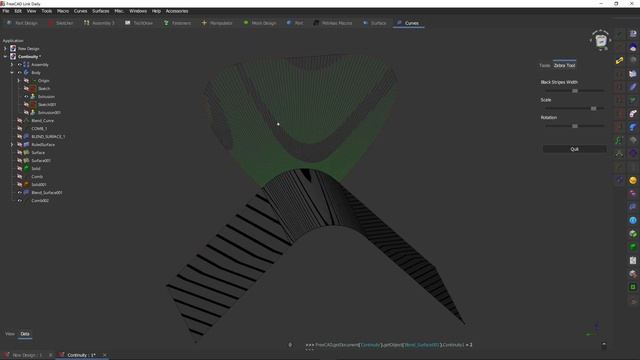Image resolution: width=640 pixels, height=360 pixels.
Task: Click the green sphere icon in right toolbar
Action: click(633, 247)
